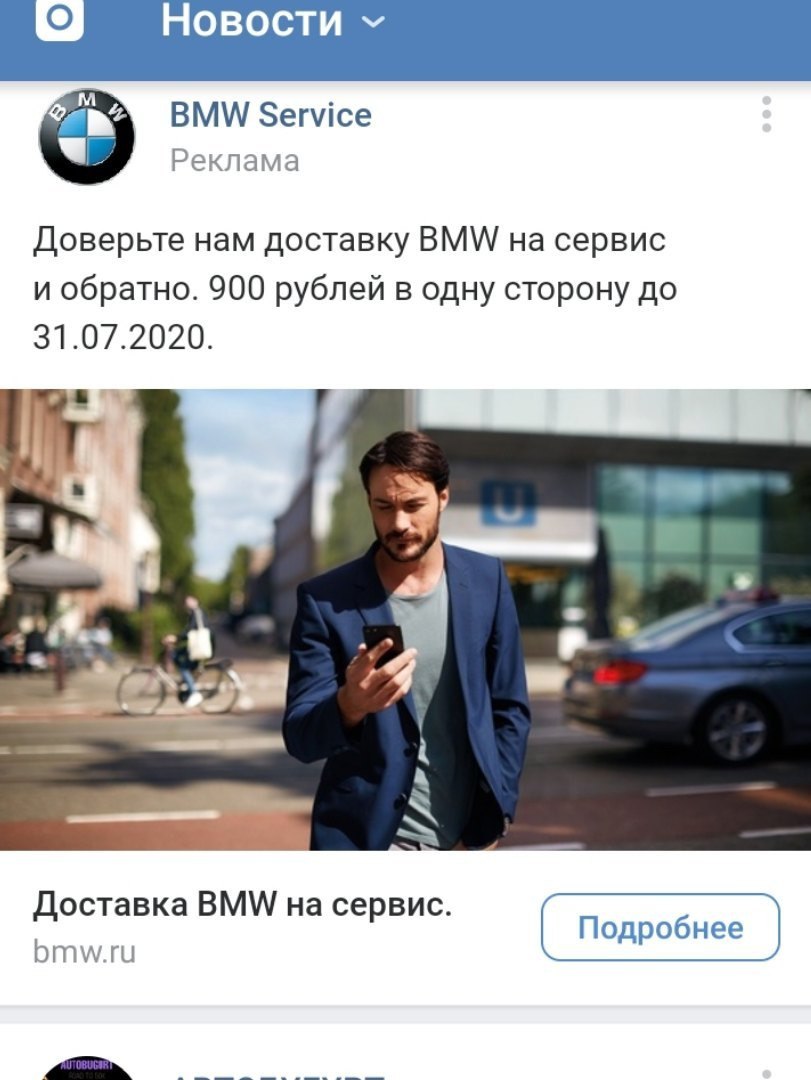Open headline Доставка BMW на сервис.
This screenshot has height=1080, width=811.
coord(242,904)
